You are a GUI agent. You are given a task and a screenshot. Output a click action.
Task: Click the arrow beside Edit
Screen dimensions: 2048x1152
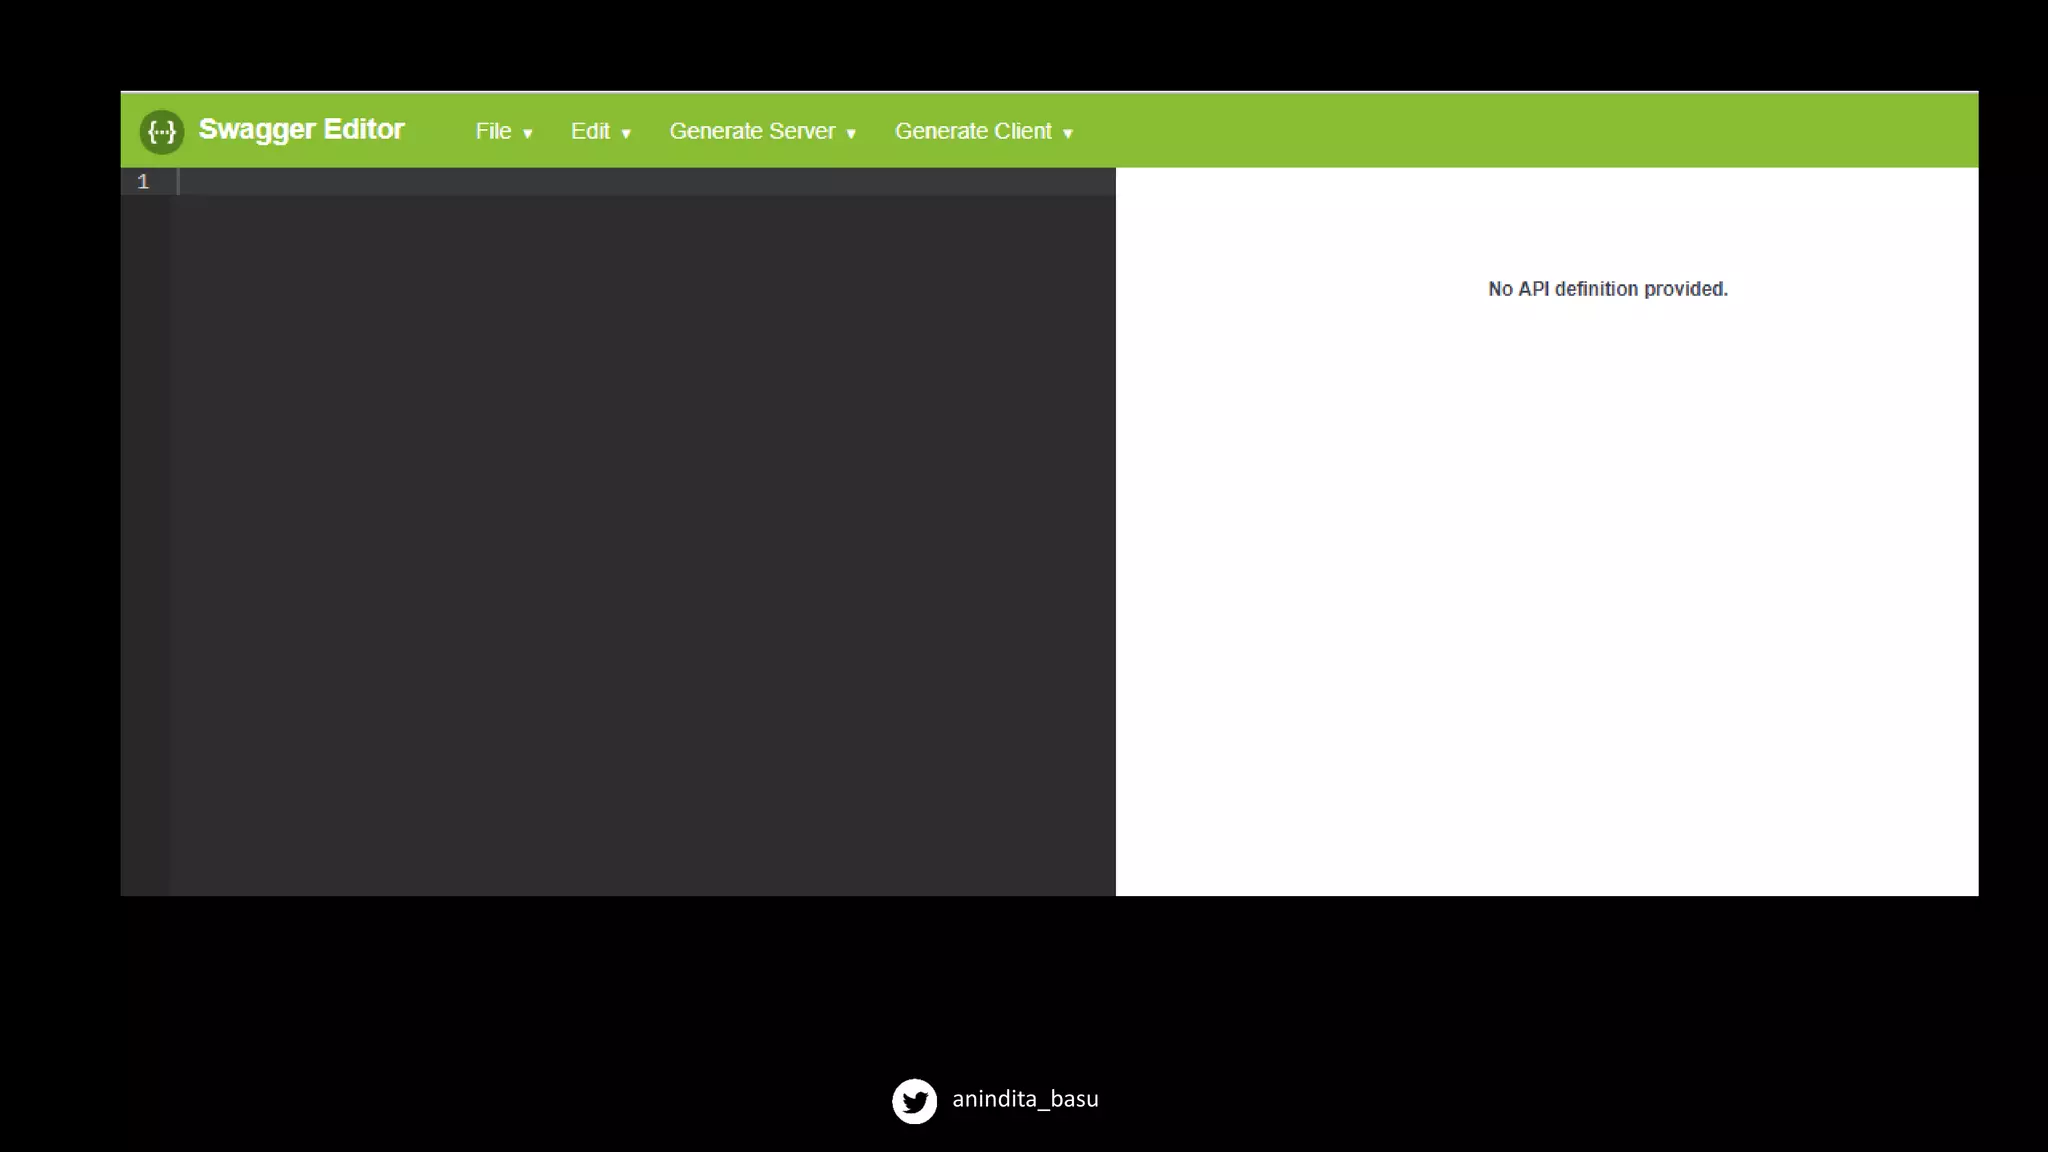(x=626, y=134)
